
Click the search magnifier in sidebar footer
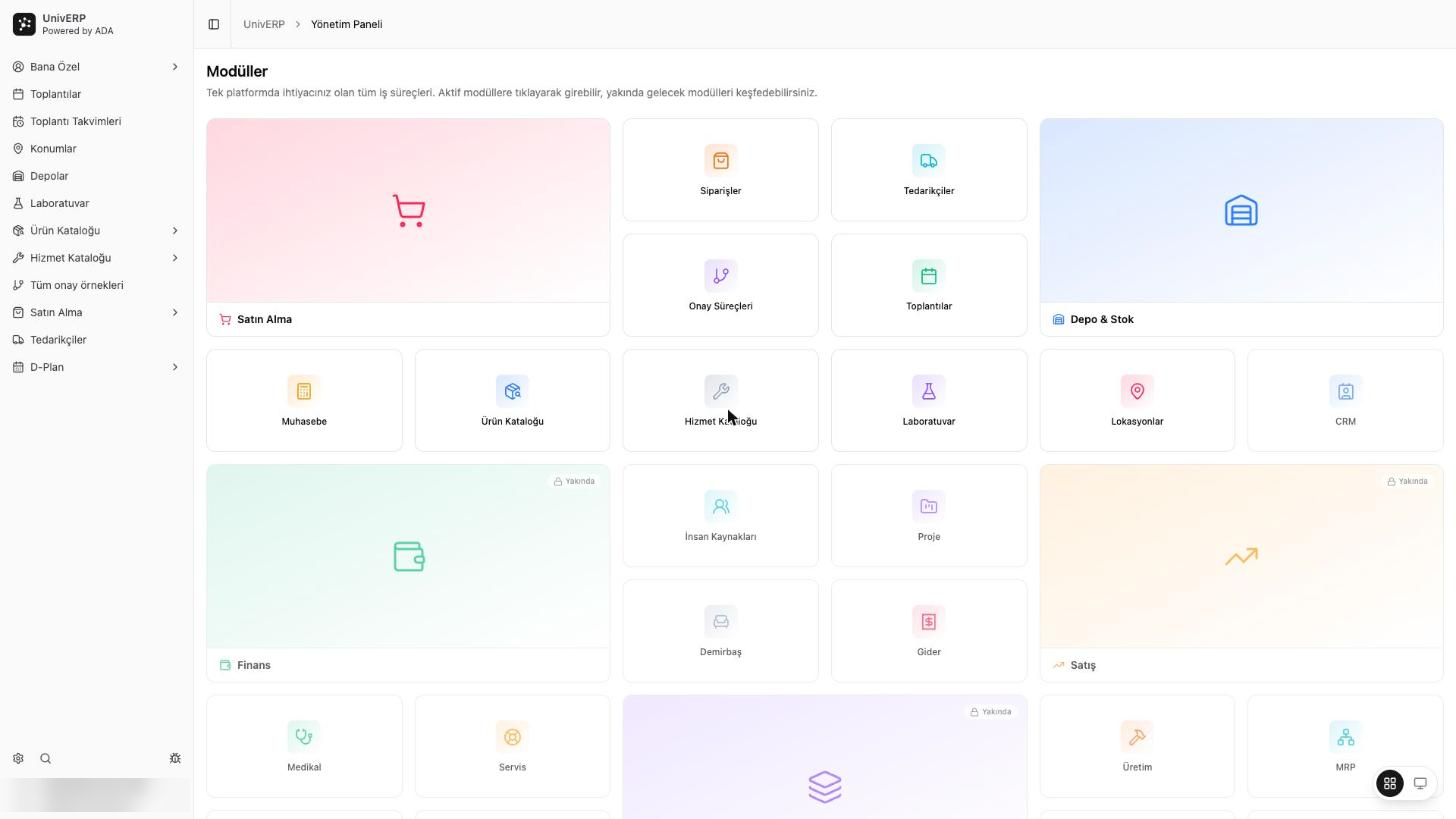tap(45, 759)
